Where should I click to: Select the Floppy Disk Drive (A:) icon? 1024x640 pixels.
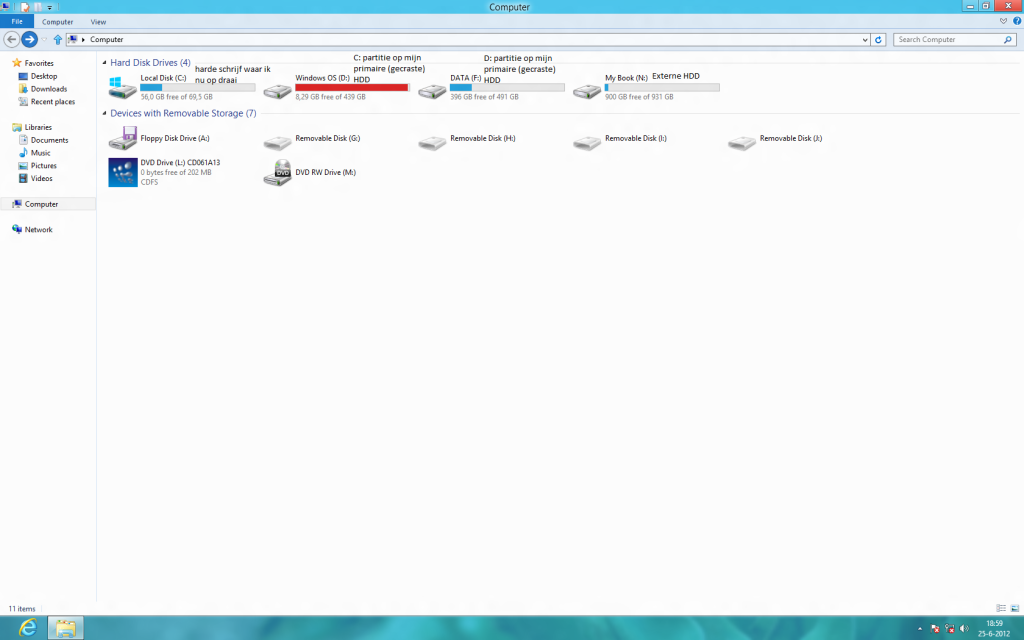tap(122, 139)
